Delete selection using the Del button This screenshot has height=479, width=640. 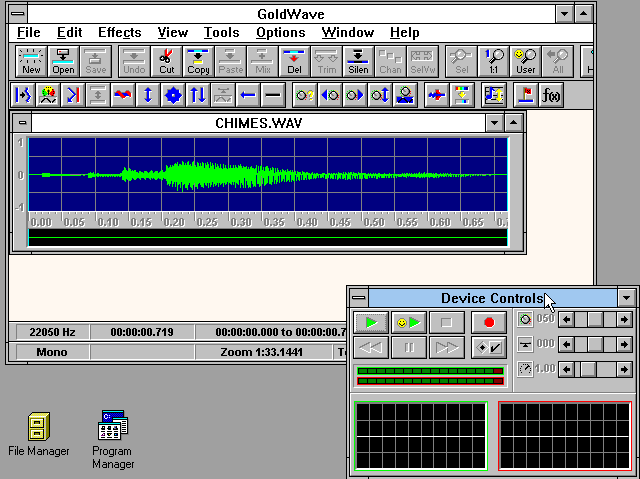click(x=294, y=61)
